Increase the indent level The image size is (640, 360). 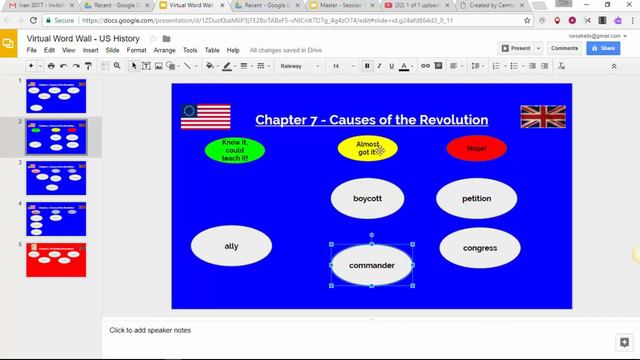544,66
